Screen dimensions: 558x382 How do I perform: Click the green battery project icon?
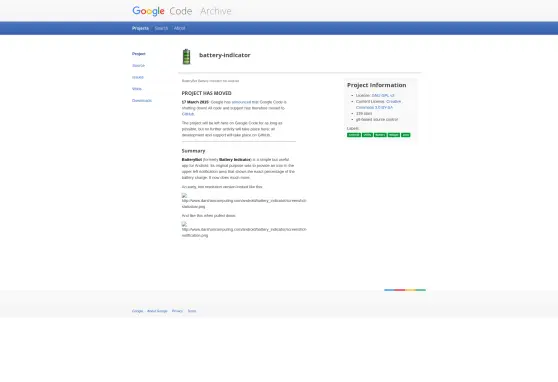coord(186,57)
